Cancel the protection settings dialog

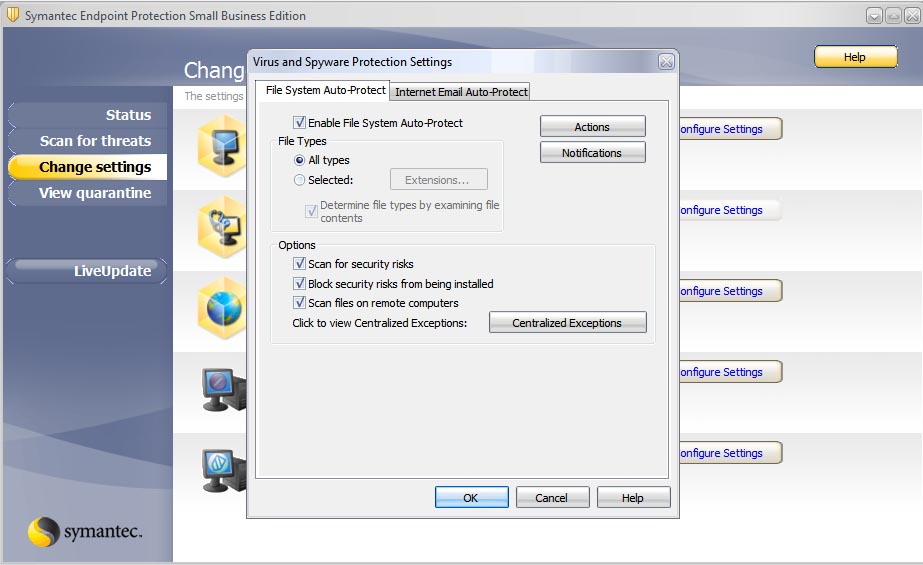tap(552, 497)
